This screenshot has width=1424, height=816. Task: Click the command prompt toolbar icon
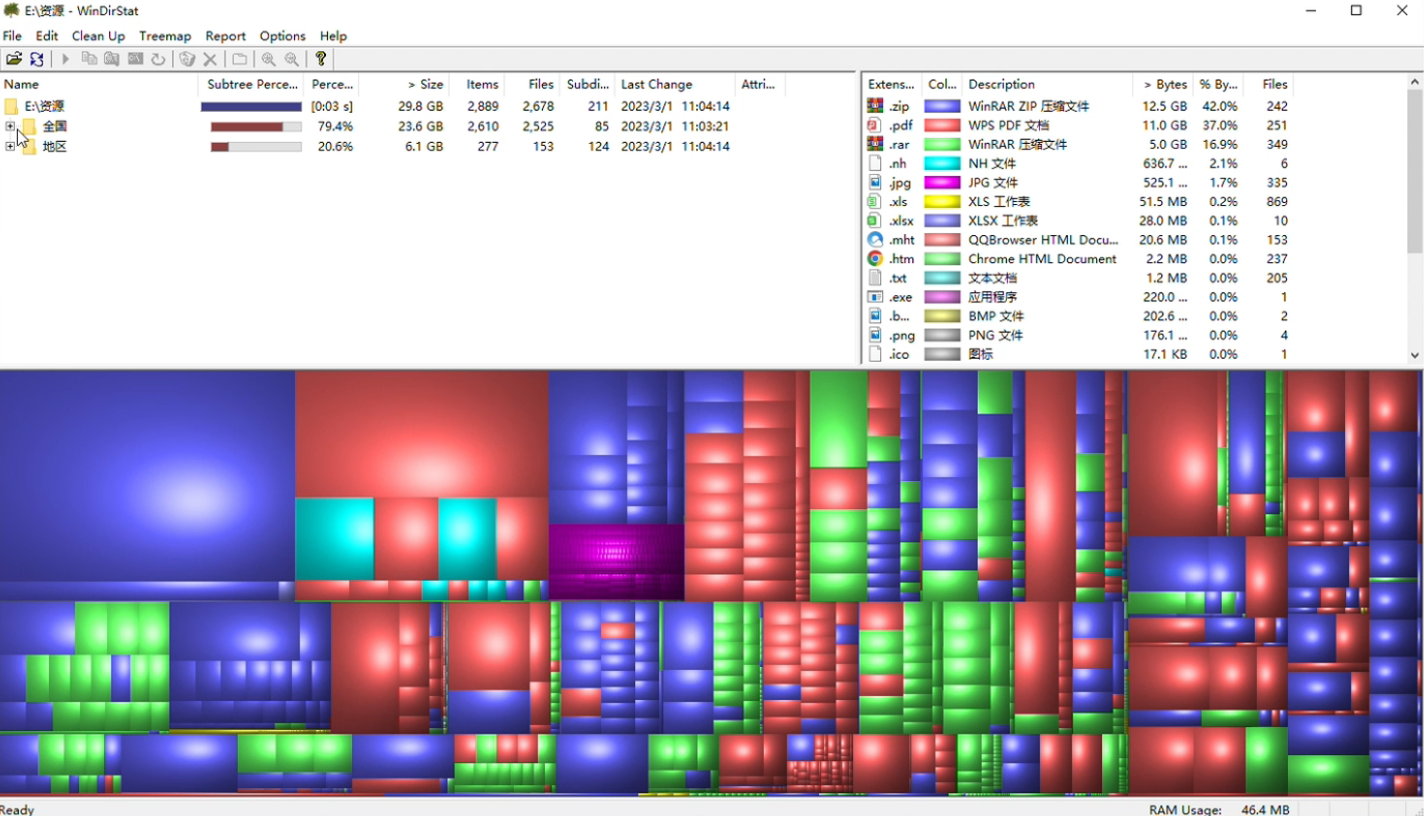135,59
